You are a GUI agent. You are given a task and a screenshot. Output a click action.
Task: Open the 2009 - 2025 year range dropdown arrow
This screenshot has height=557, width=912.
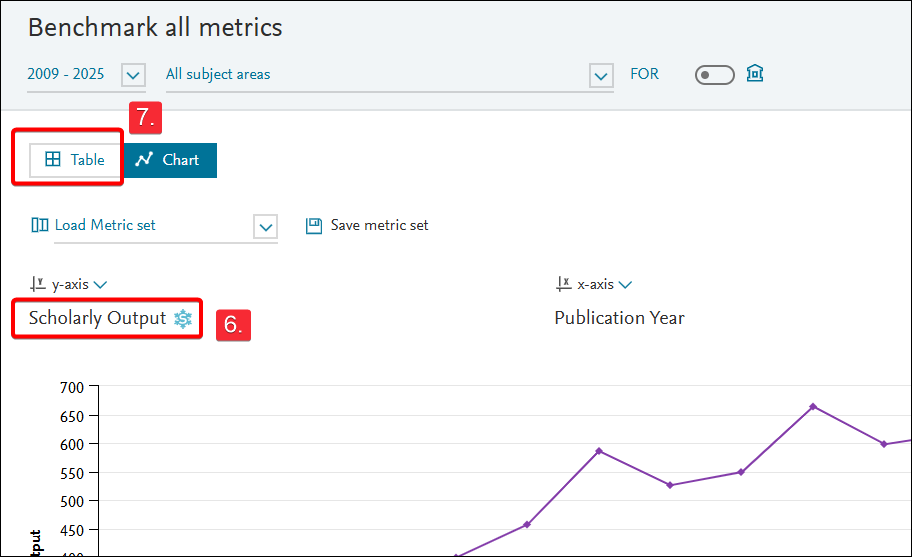click(133, 75)
